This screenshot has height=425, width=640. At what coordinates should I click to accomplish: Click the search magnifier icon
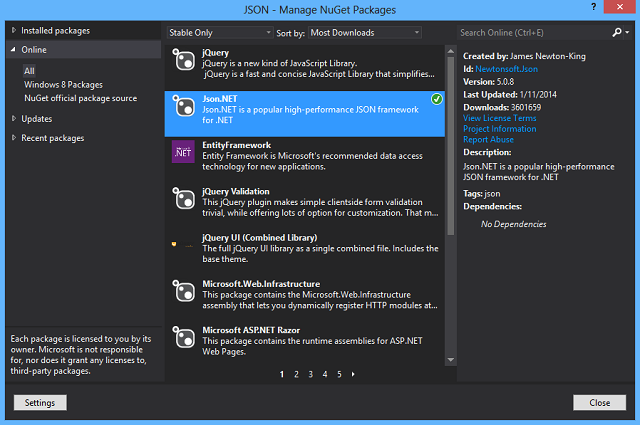(617, 32)
